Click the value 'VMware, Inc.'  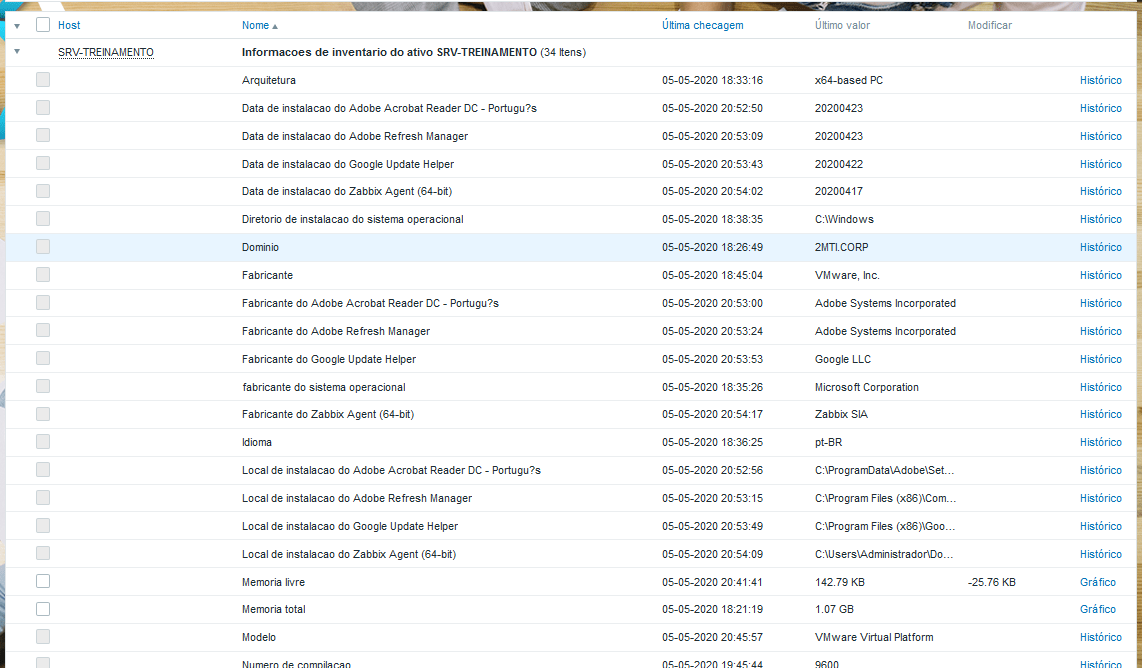click(x=847, y=275)
